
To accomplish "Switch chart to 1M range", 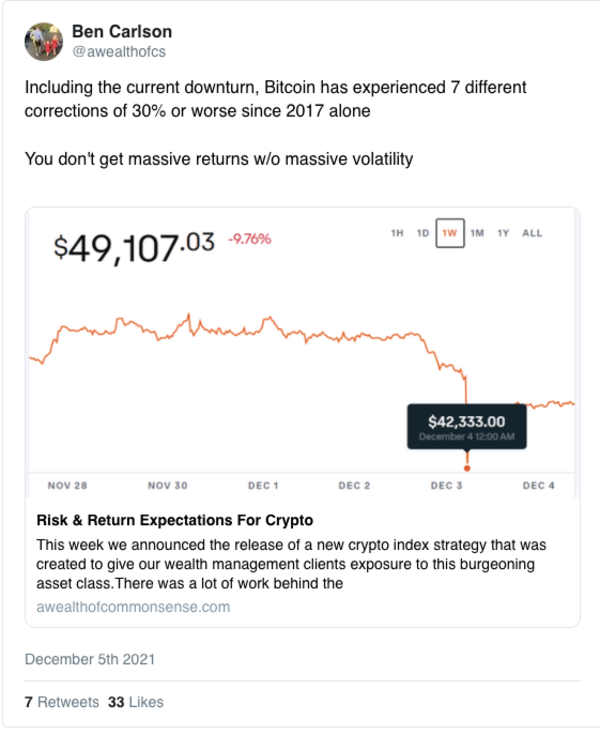I will 477,233.
